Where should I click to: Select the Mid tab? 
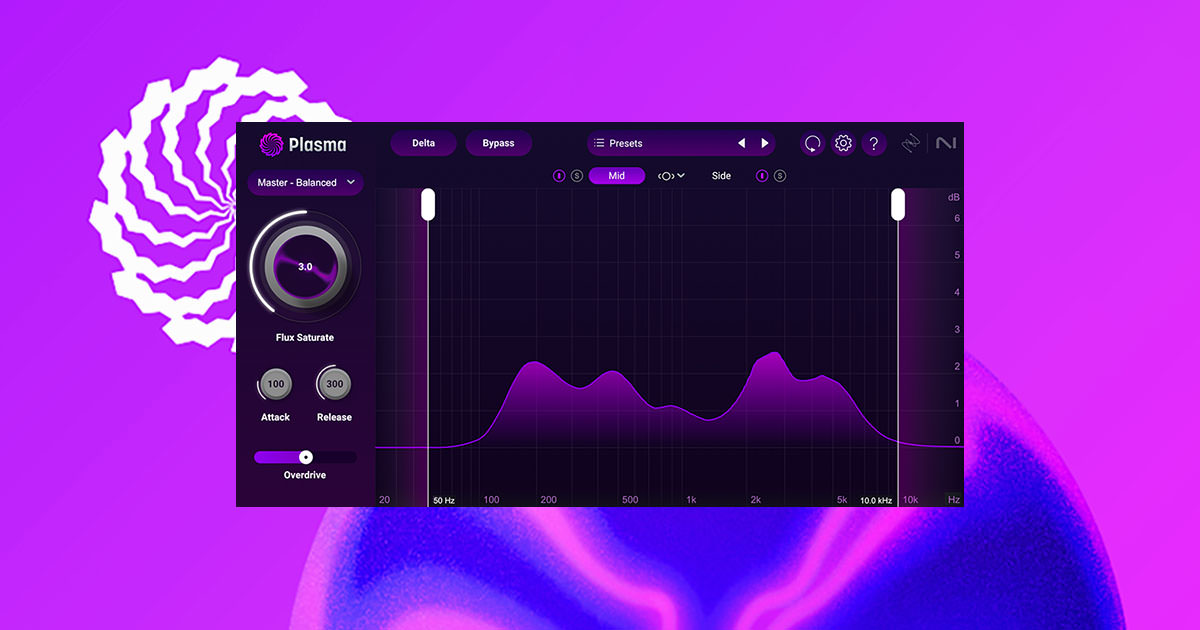coord(617,176)
